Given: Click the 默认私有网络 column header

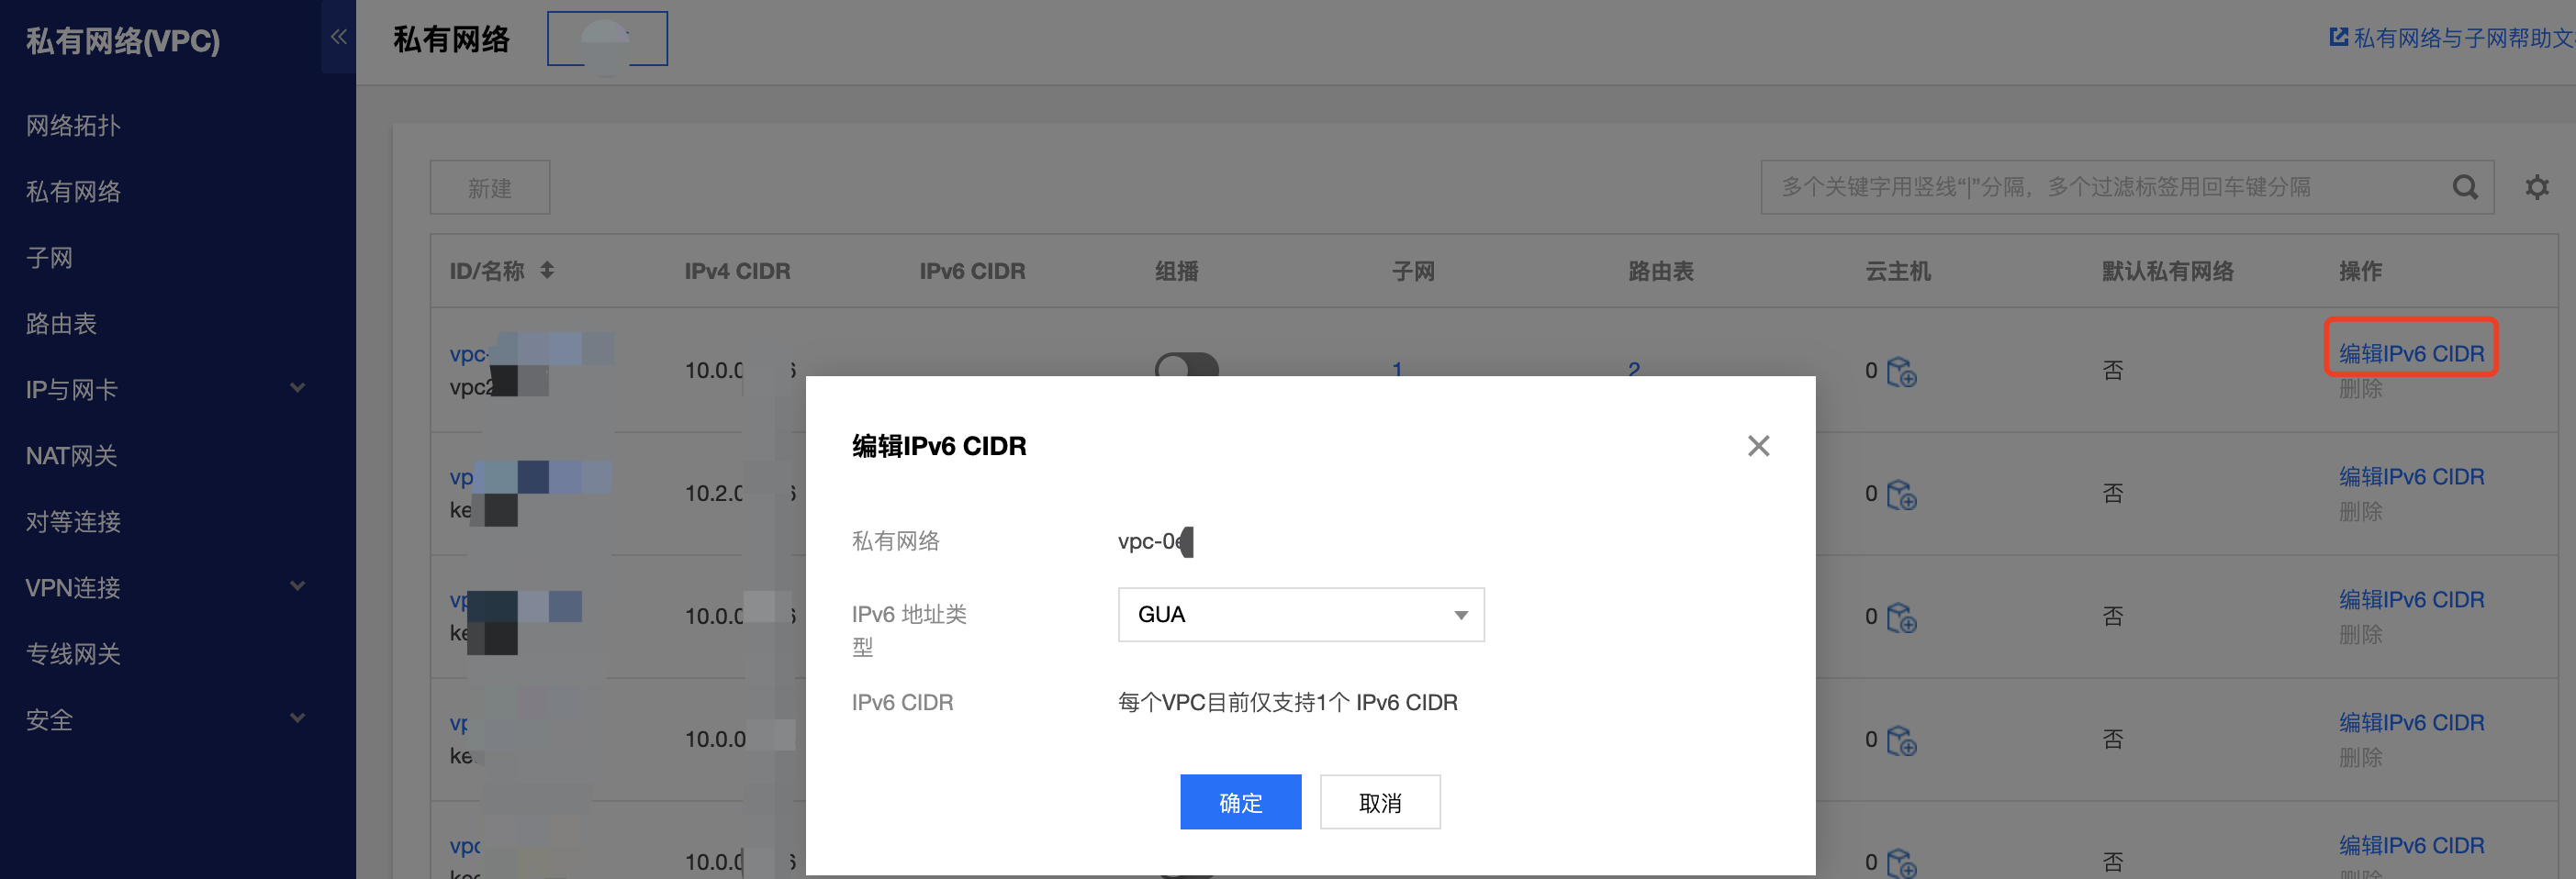Looking at the screenshot, I should pos(2167,271).
